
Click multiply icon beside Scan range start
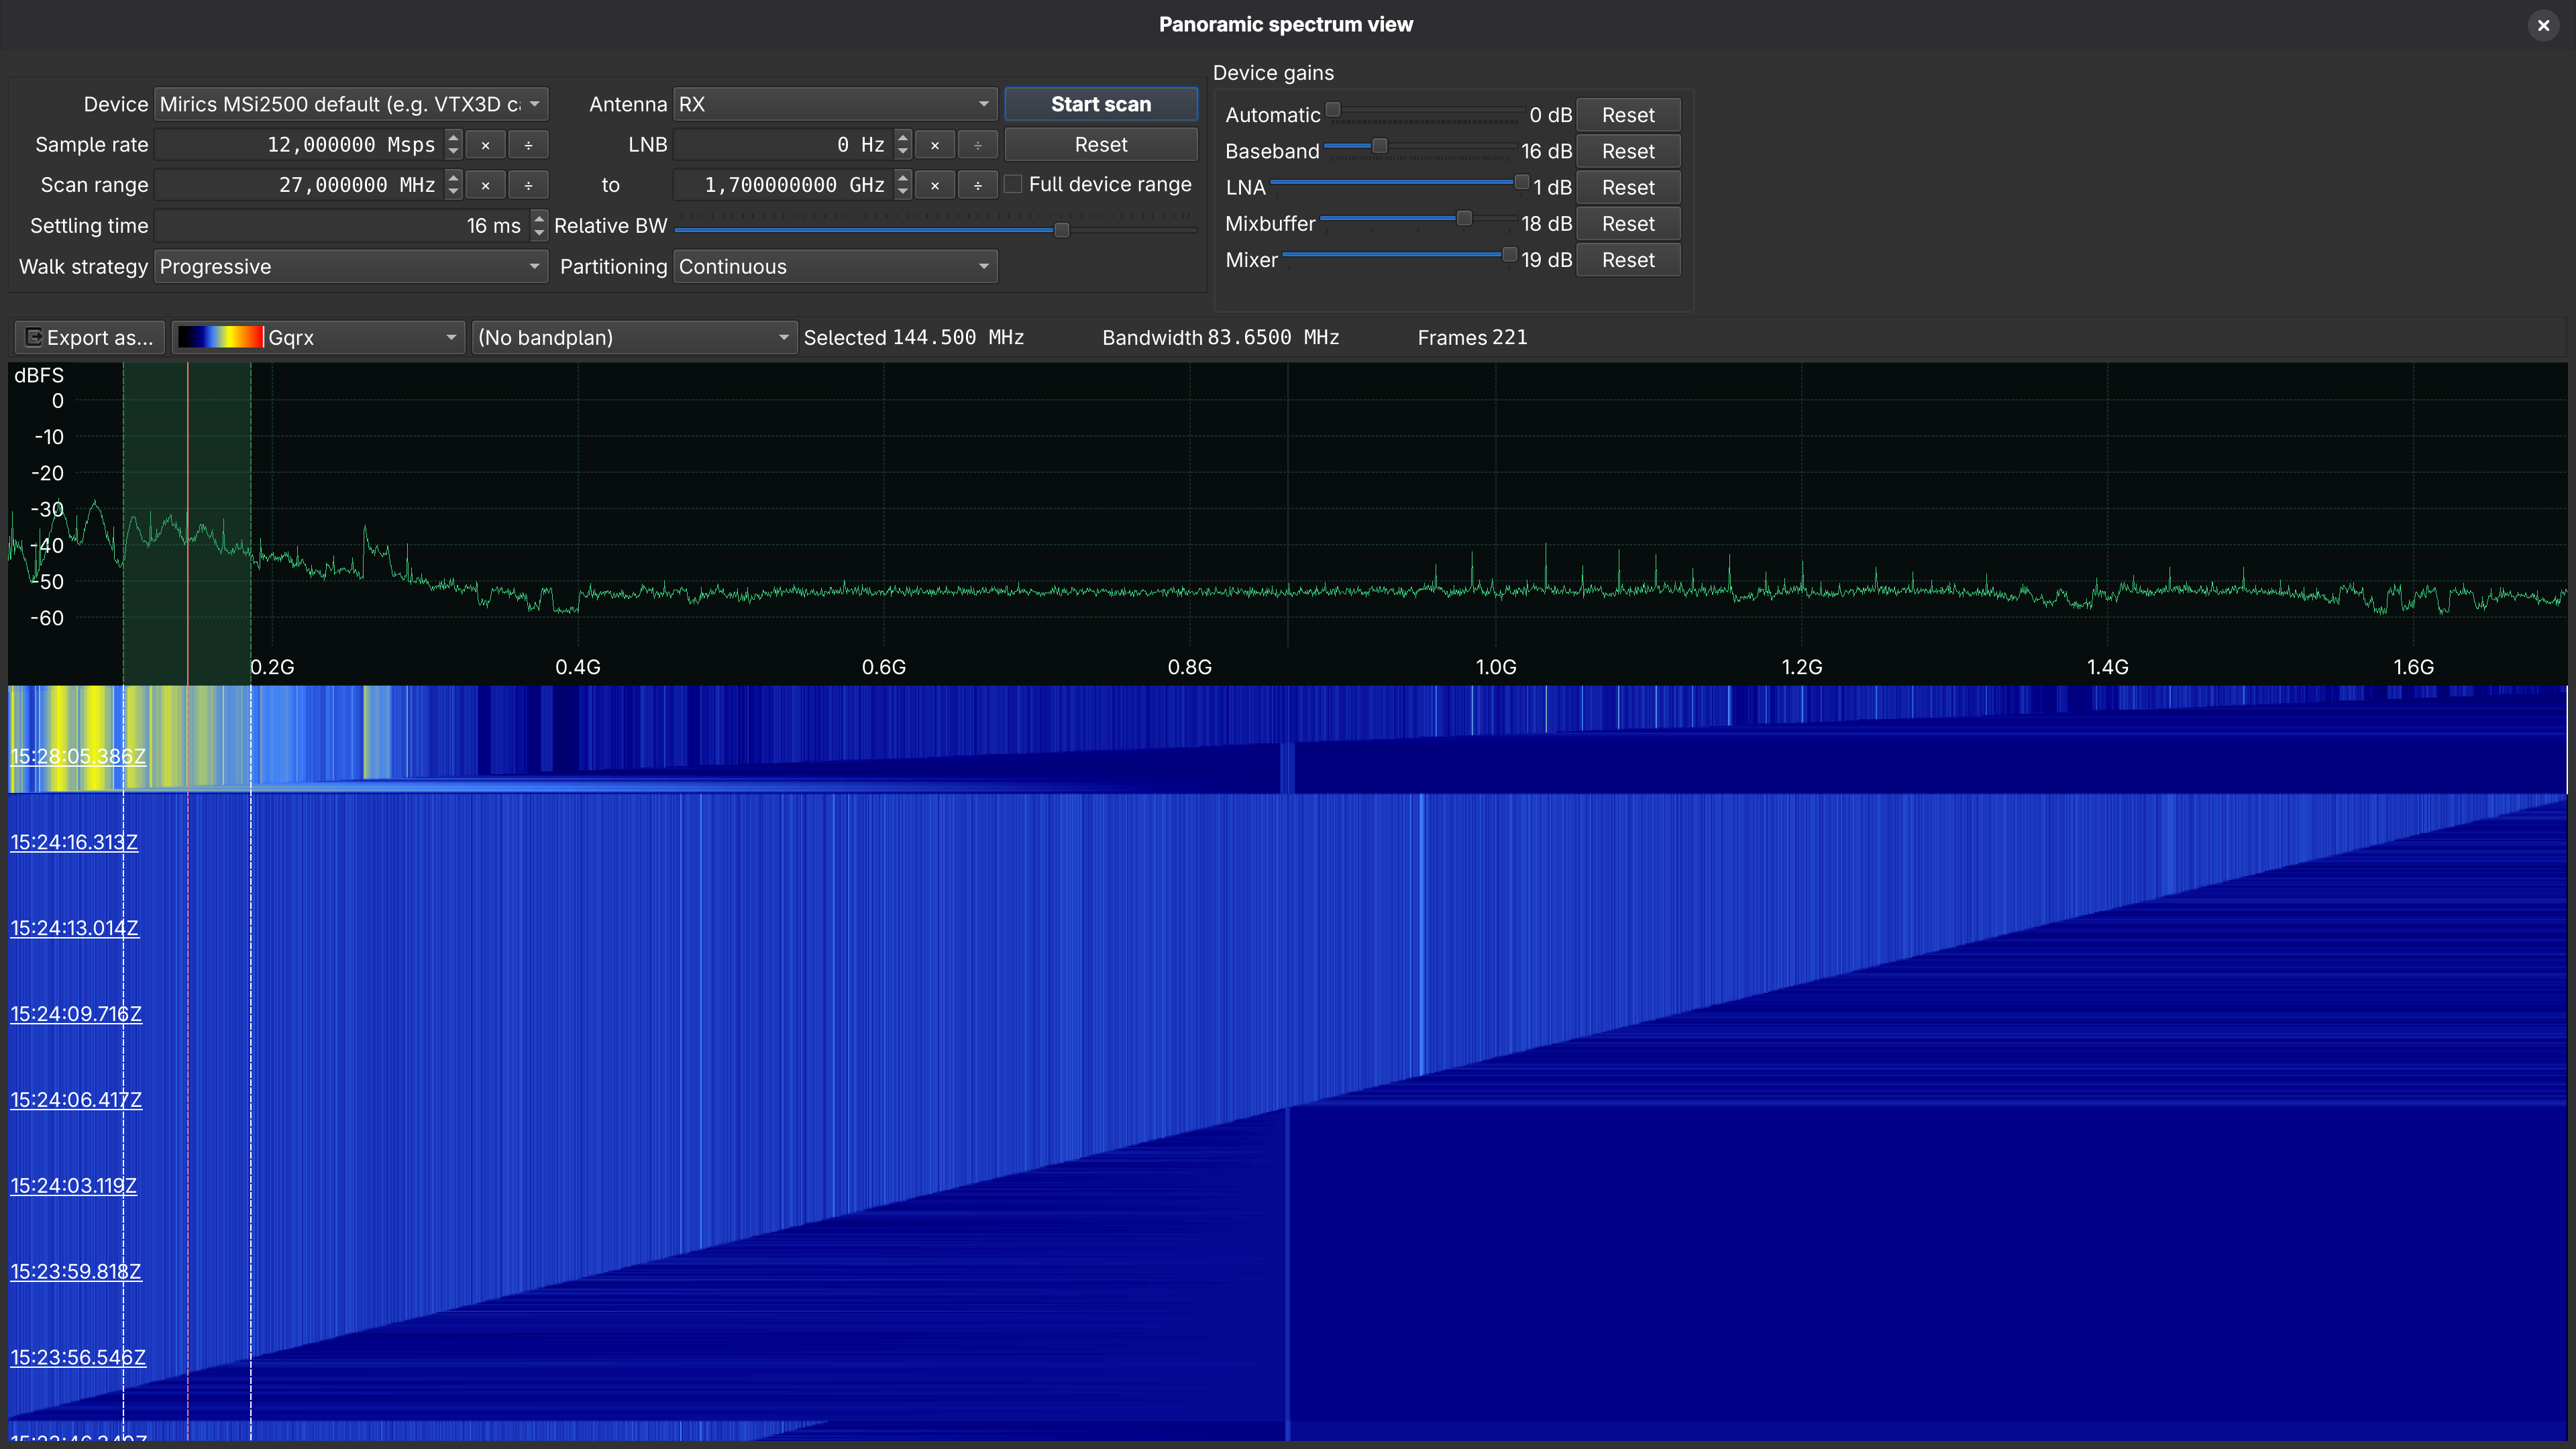click(485, 185)
